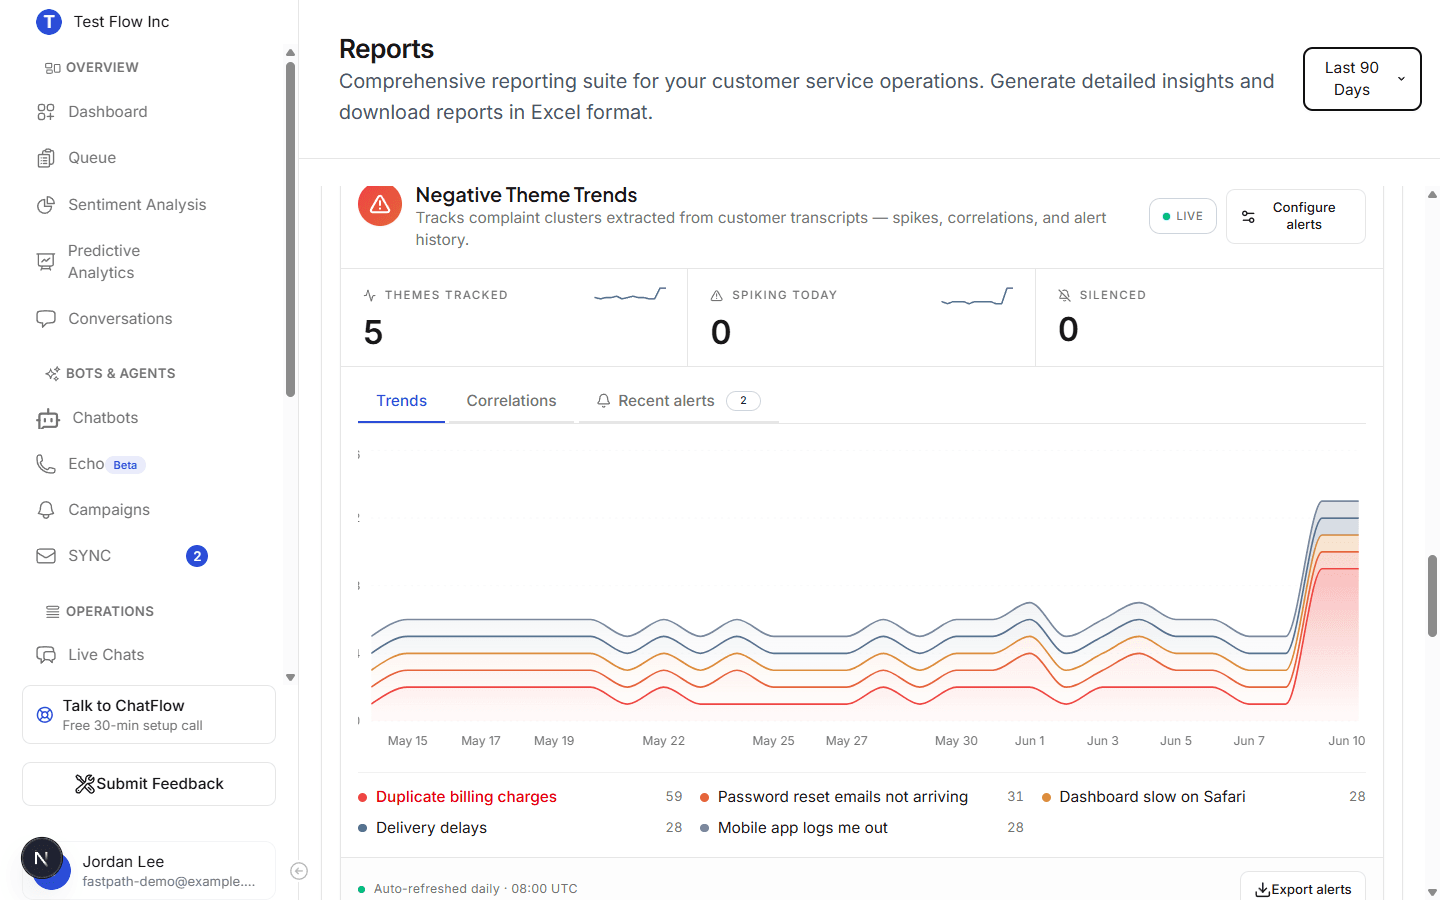Click the Reports page heading

click(386, 49)
